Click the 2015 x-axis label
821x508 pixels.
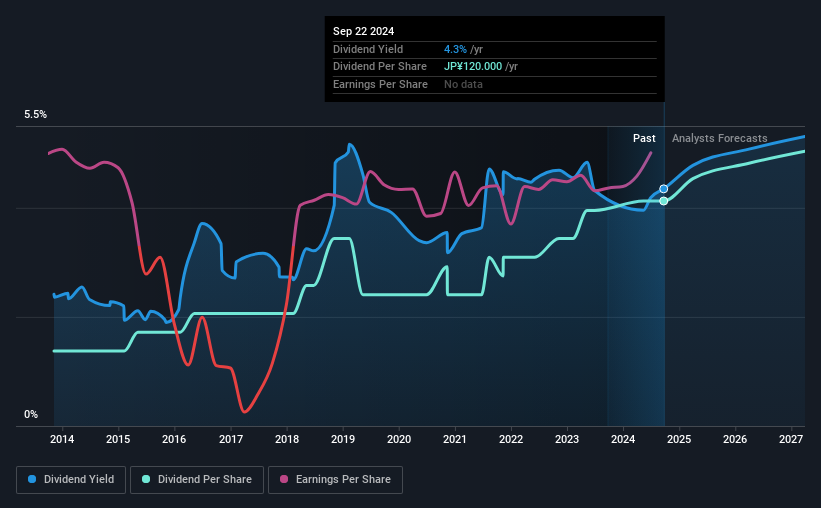click(x=118, y=439)
